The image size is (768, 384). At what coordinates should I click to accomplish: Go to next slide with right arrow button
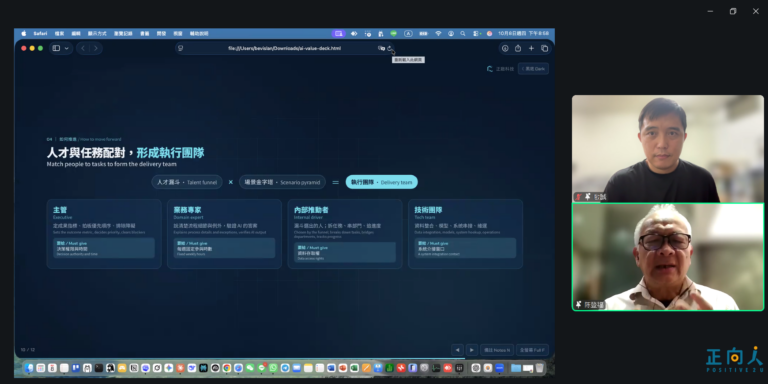point(472,350)
